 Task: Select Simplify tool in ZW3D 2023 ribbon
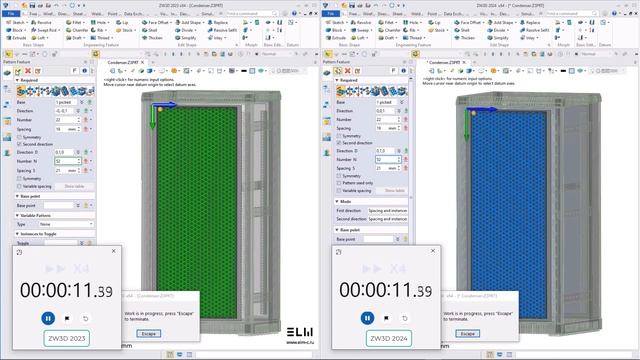click(186, 38)
